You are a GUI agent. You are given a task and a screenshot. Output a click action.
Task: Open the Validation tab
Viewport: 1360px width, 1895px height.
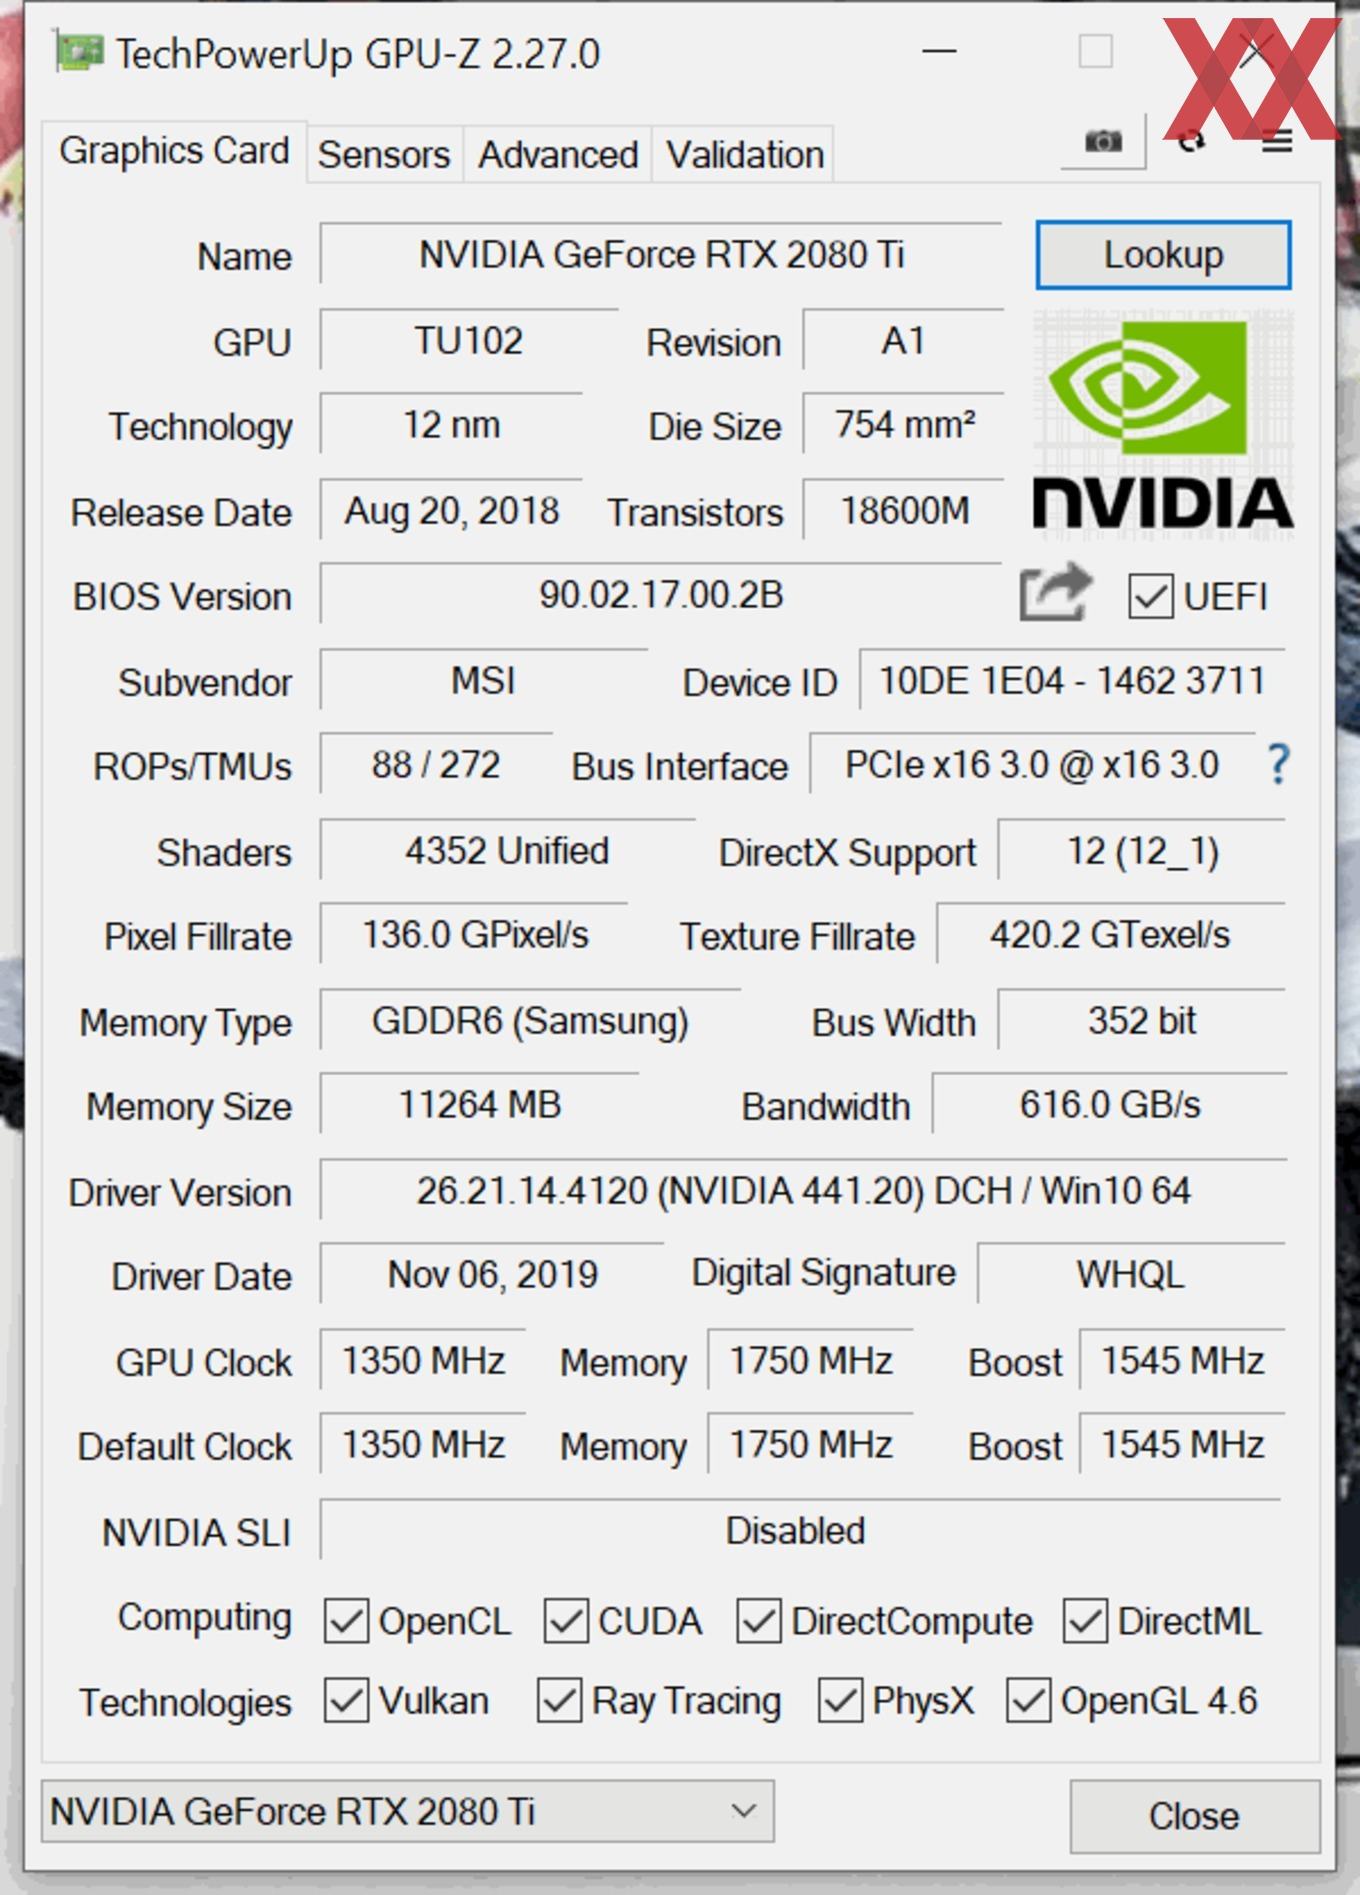click(745, 155)
